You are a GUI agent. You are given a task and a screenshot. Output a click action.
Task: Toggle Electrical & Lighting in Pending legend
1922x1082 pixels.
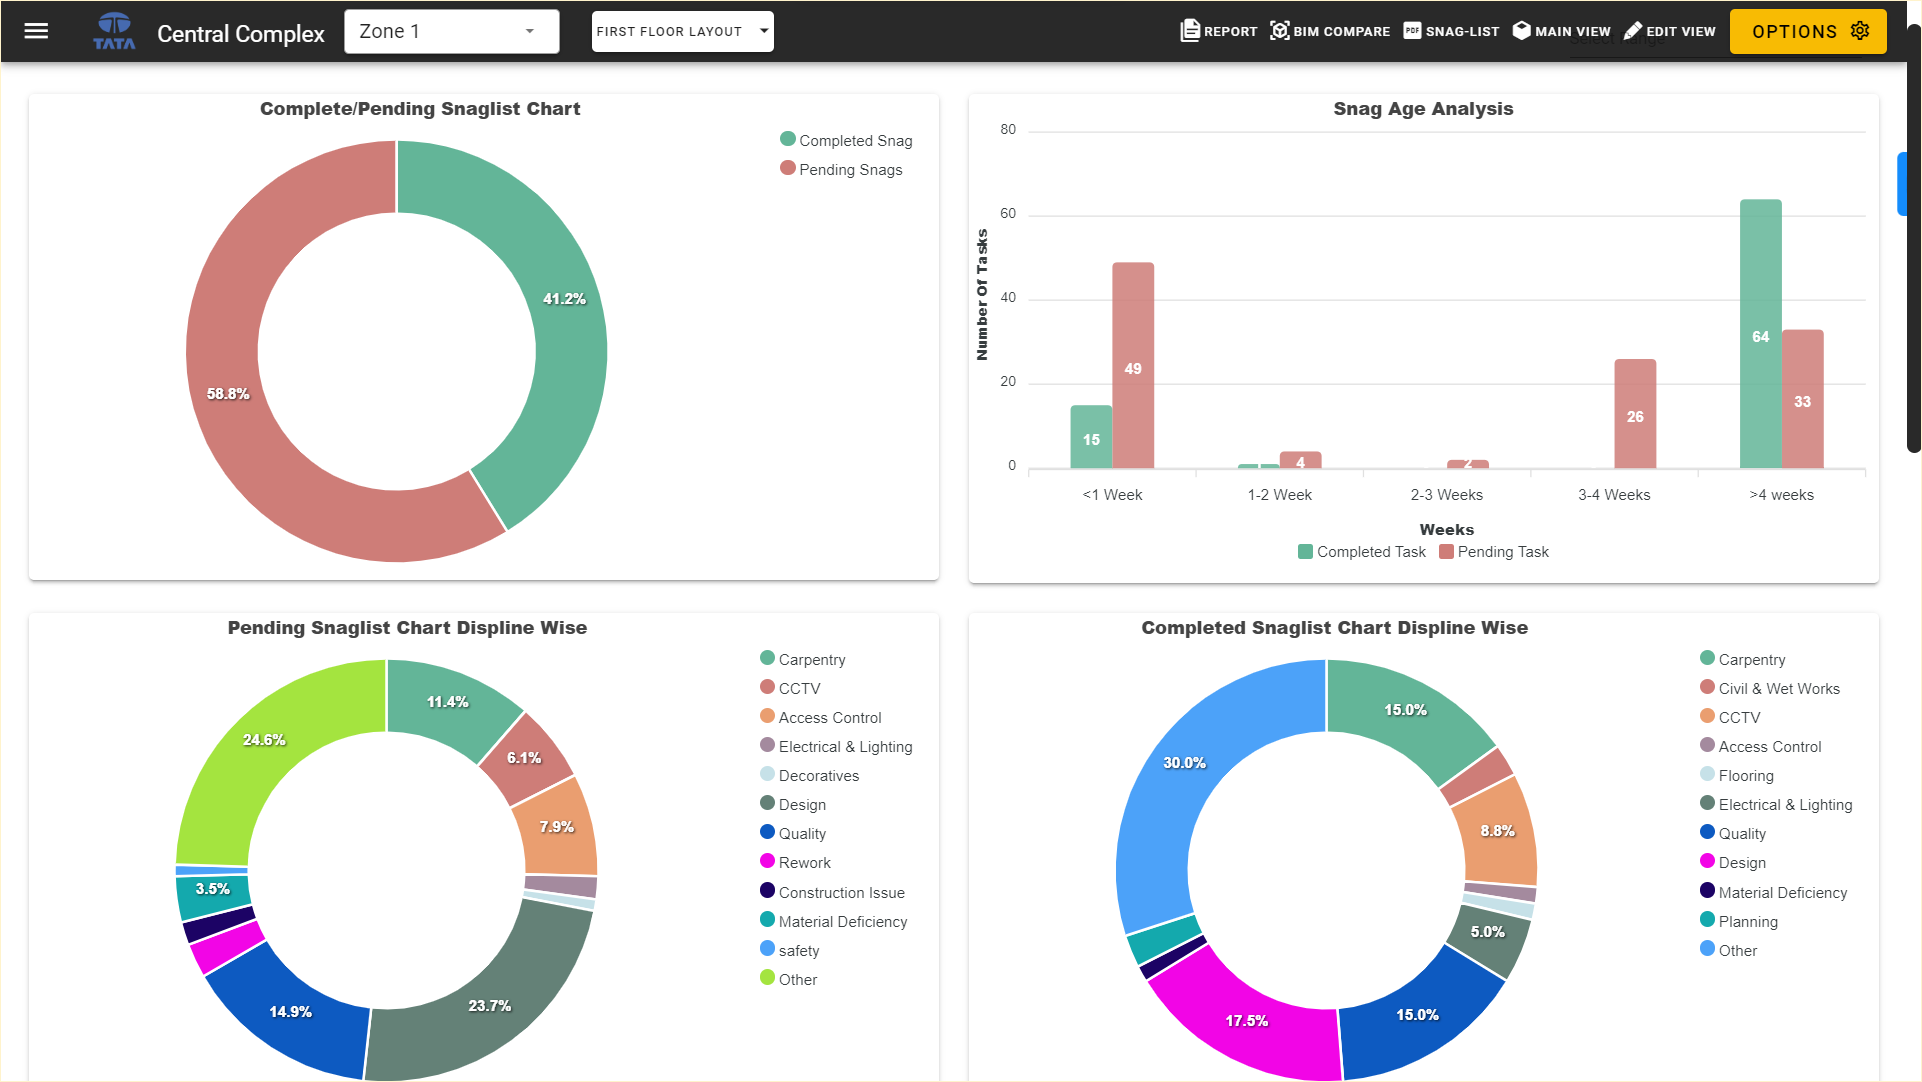tap(836, 746)
